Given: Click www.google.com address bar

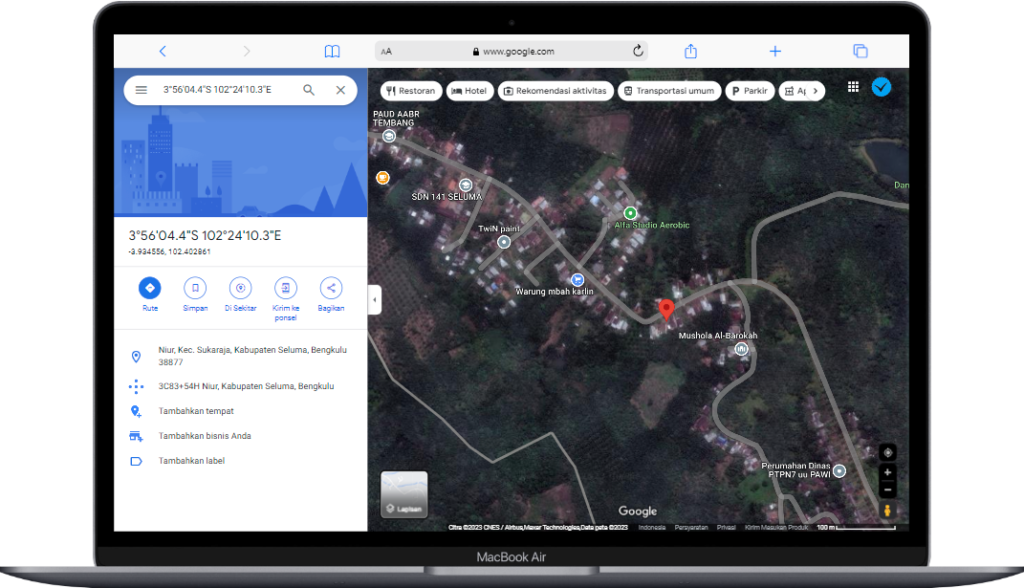Looking at the screenshot, I should (x=511, y=51).
